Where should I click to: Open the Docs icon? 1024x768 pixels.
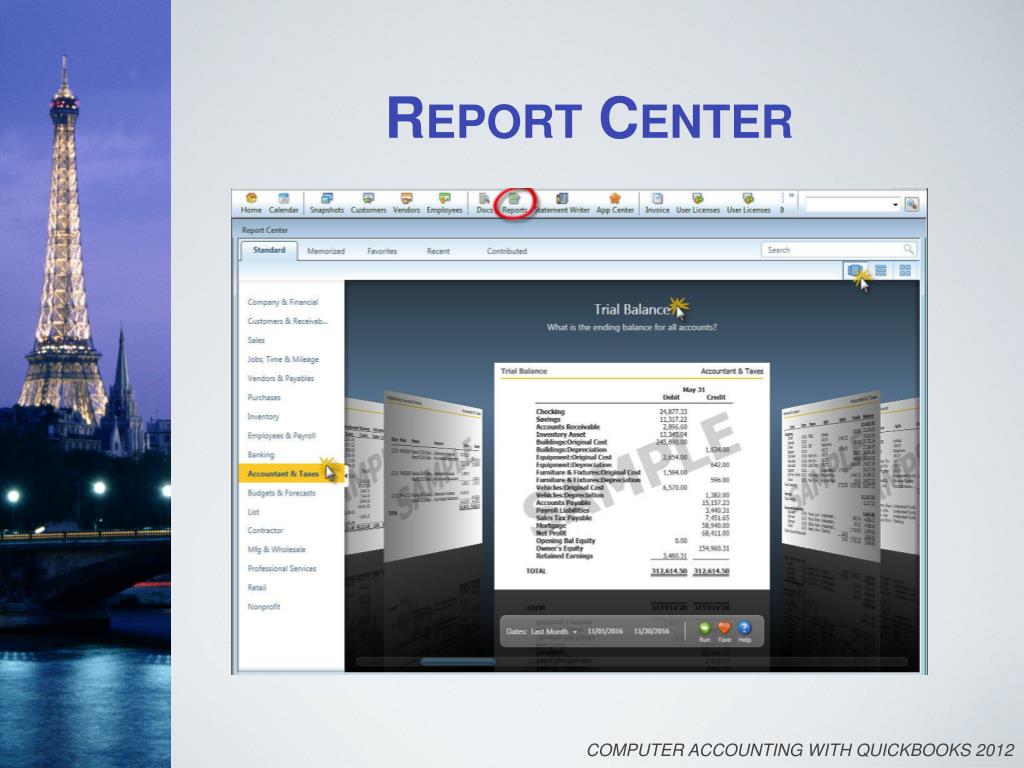(x=485, y=203)
